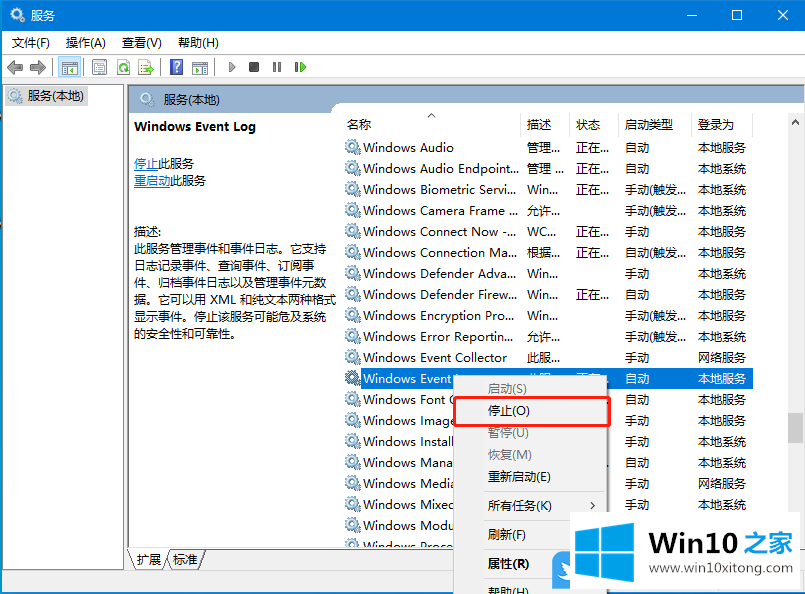The width and height of the screenshot is (805, 594).
Task: Sort by the 状态 column header
Action: (x=594, y=124)
